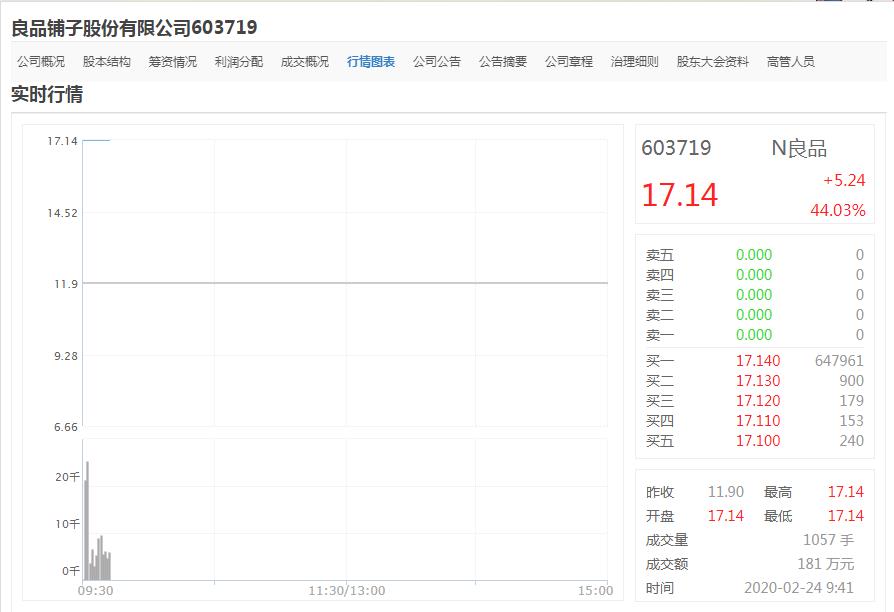894x612 pixels.
Task: Click the 买四 bid price 17.110
Action: pyautogui.click(x=758, y=420)
